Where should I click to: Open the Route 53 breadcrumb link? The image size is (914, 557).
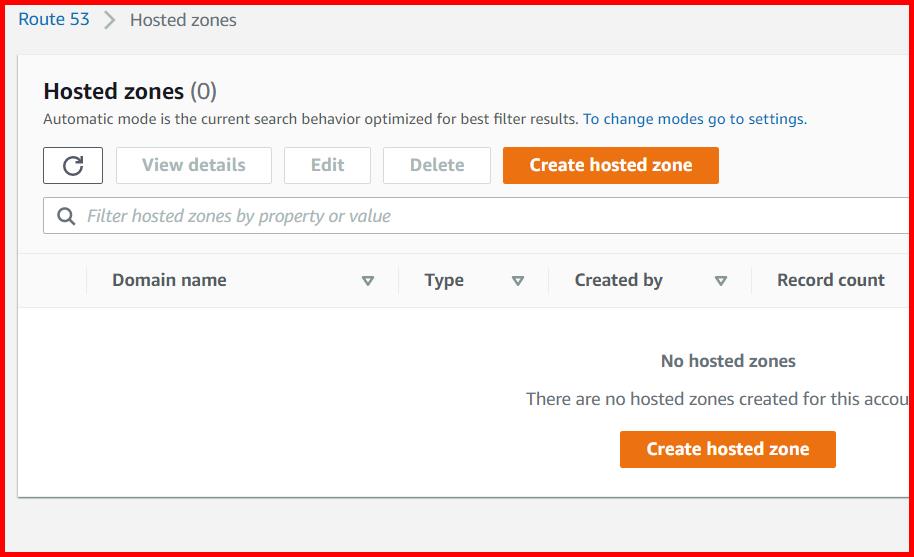click(x=54, y=19)
